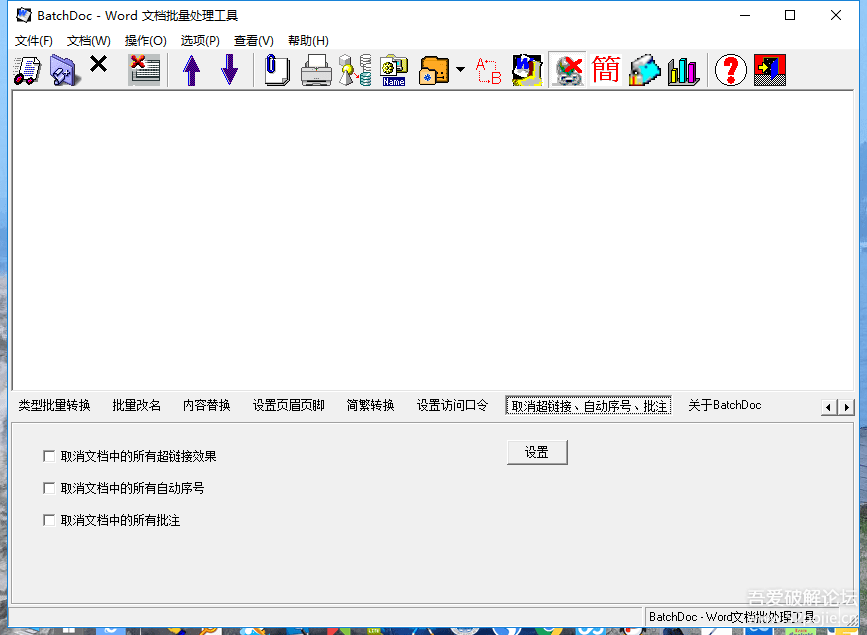Close the BatchDoc window
This screenshot has height=635, width=867.
(835, 15)
